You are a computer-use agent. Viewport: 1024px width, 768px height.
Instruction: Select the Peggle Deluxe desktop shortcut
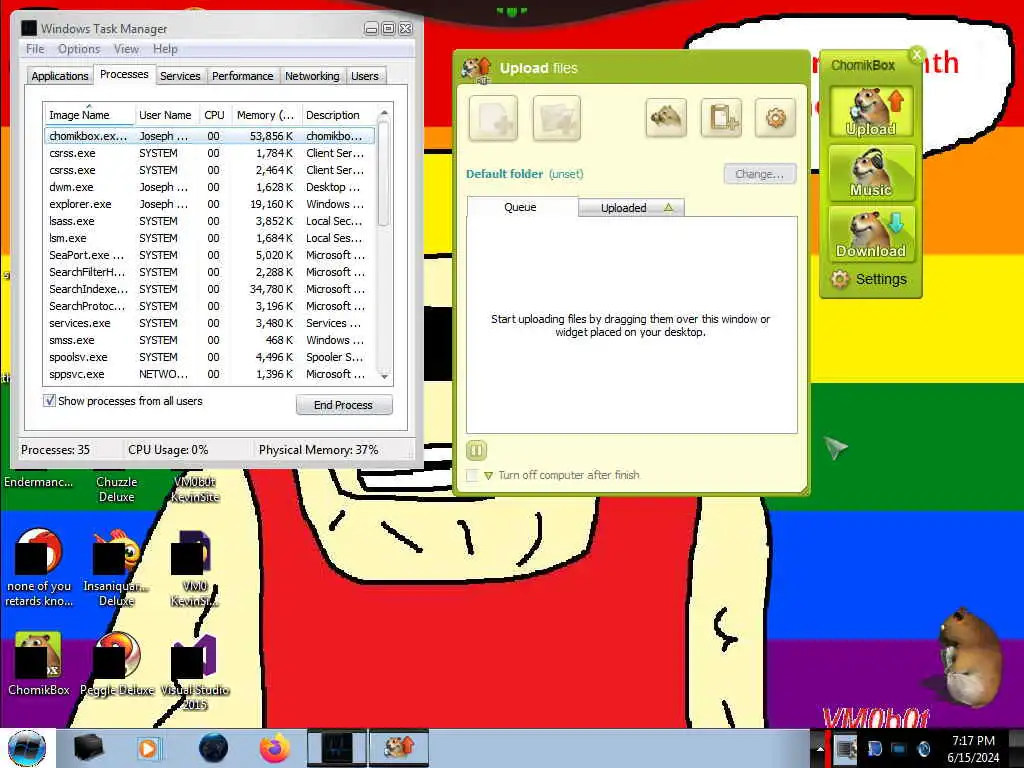pos(117,664)
